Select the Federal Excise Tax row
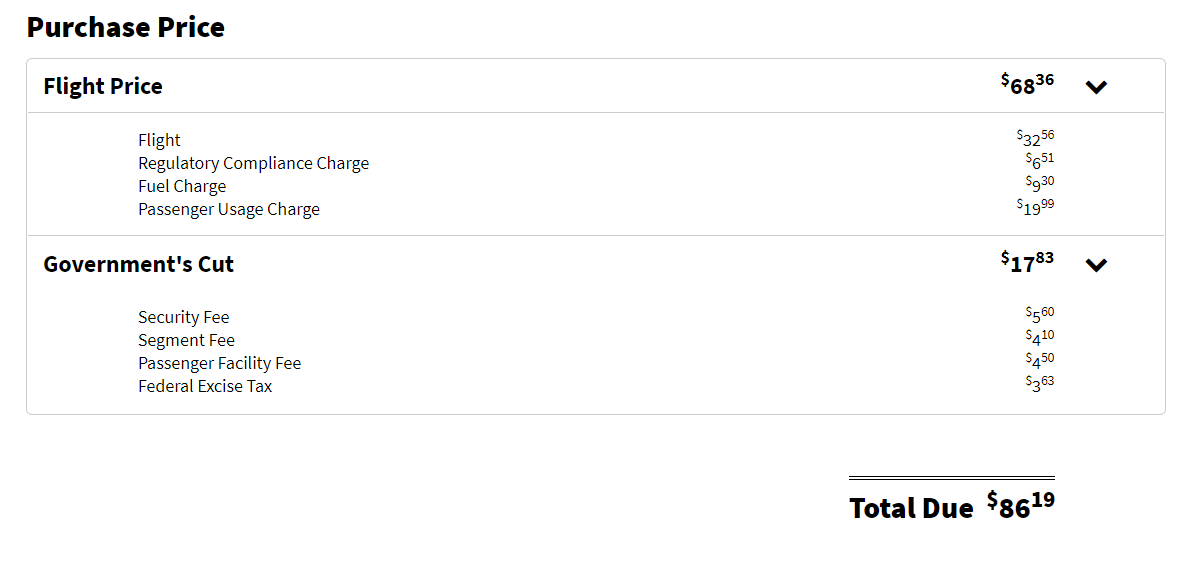Image resolution: width=1204 pixels, height=566 pixels. [205, 386]
